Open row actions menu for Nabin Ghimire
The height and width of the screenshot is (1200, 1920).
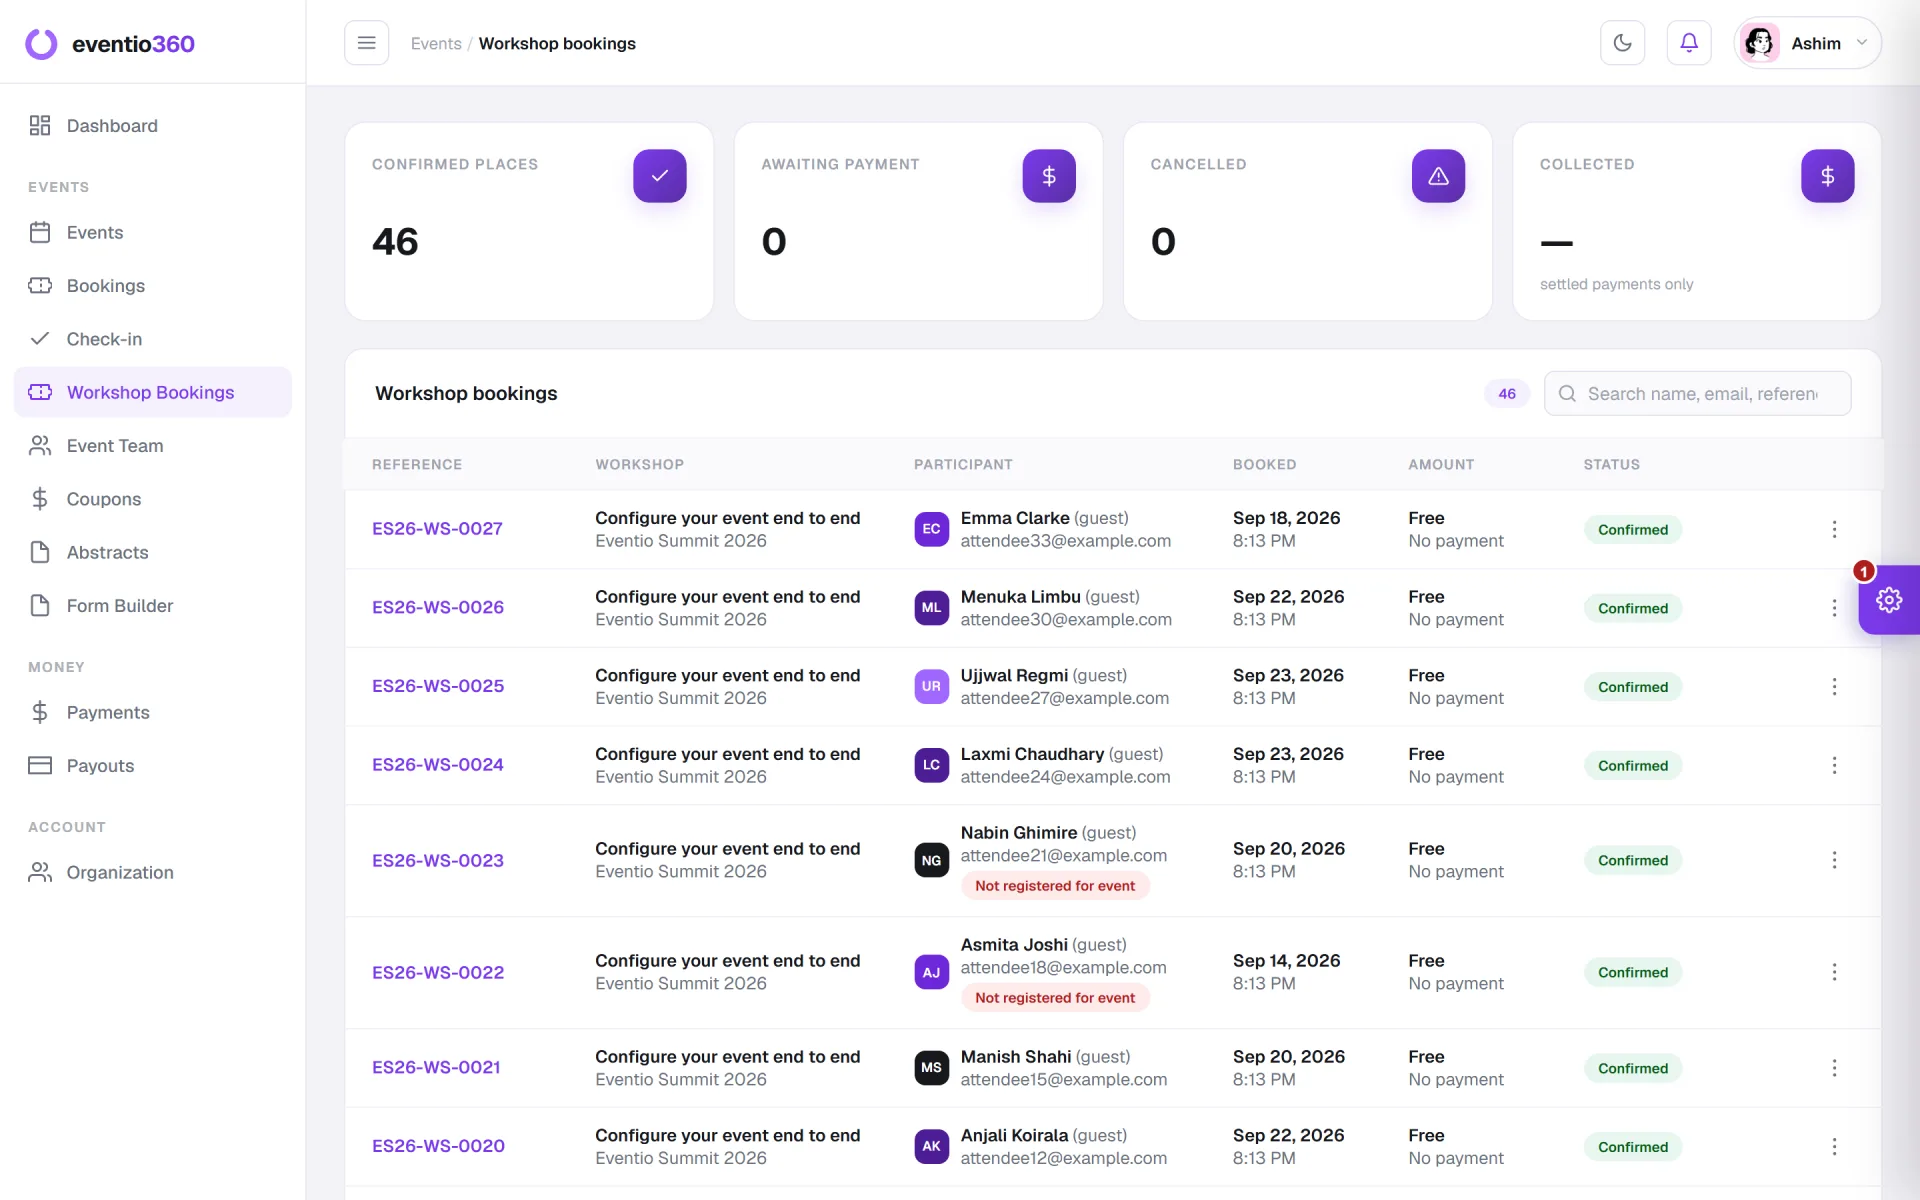click(1834, 860)
